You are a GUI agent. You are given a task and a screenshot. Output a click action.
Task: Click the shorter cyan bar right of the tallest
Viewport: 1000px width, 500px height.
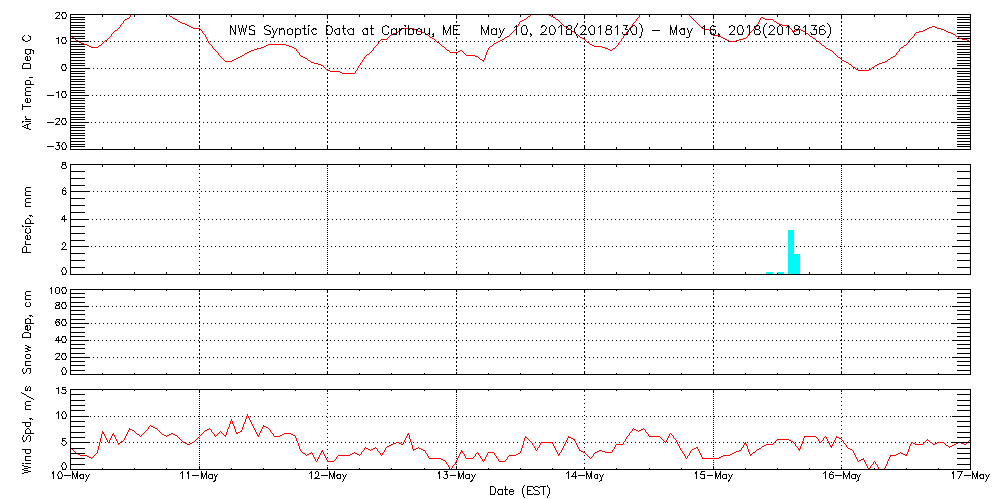coord(797,263)
